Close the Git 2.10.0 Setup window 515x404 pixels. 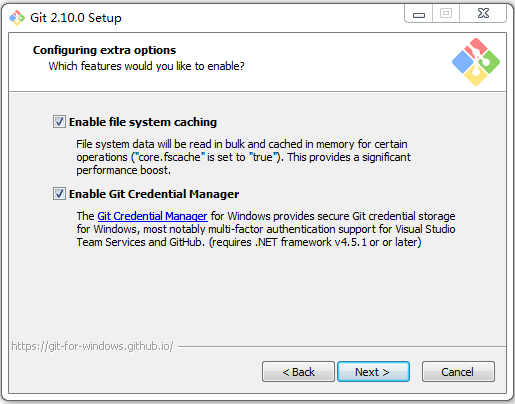483,14
